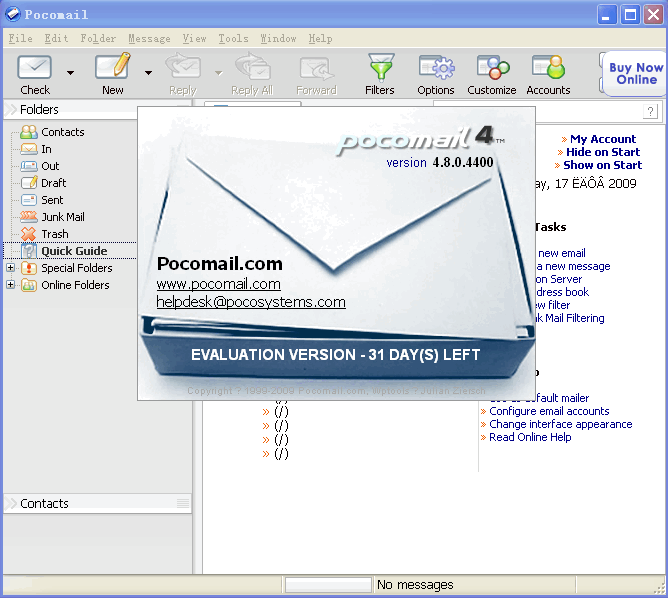668x598 pixels.
Task: Open the Options gear icon
Action: point(437,67)
